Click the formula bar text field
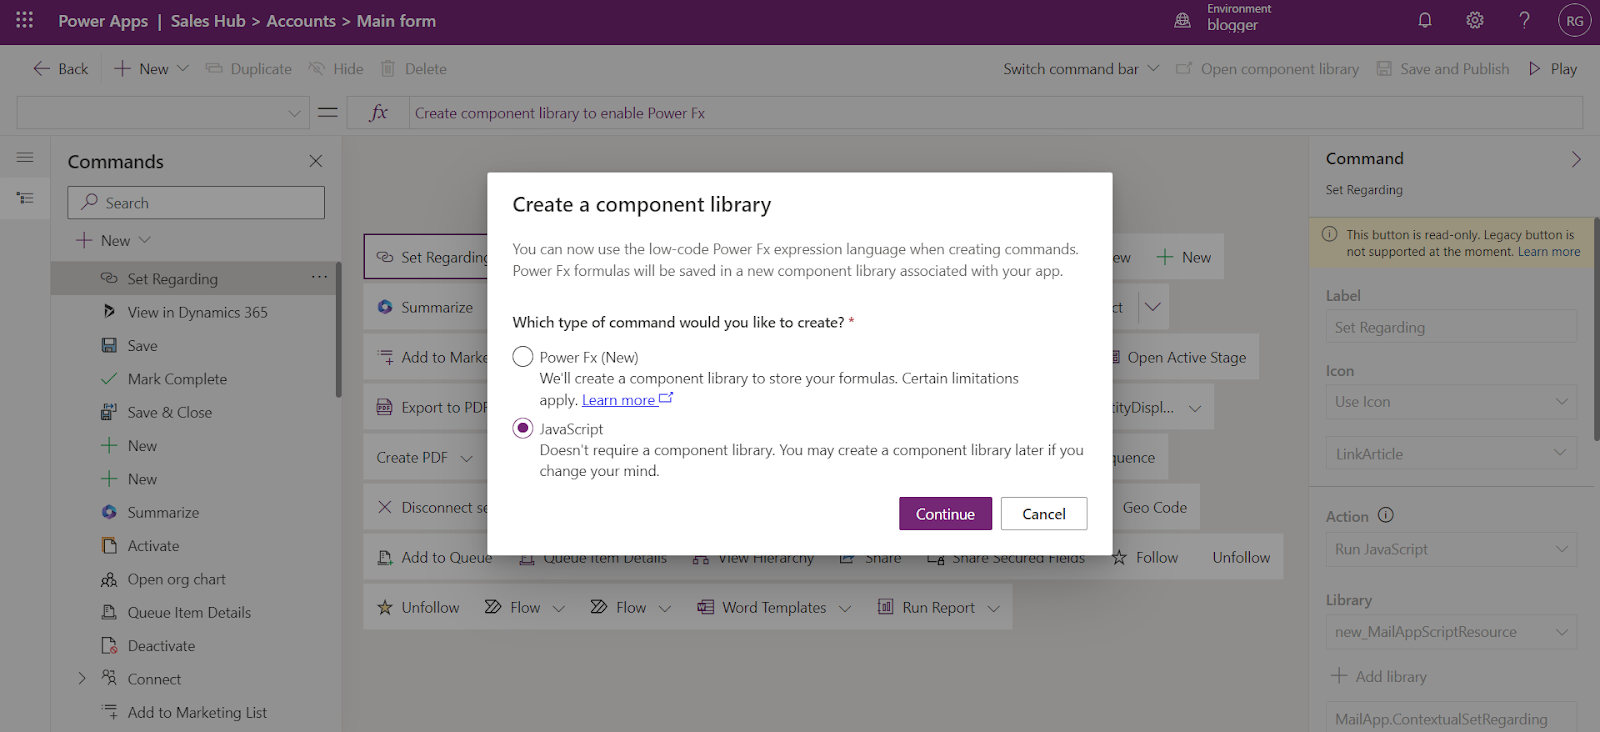The height and width of the screenshot is (732, 1600). tap(996, 113)
